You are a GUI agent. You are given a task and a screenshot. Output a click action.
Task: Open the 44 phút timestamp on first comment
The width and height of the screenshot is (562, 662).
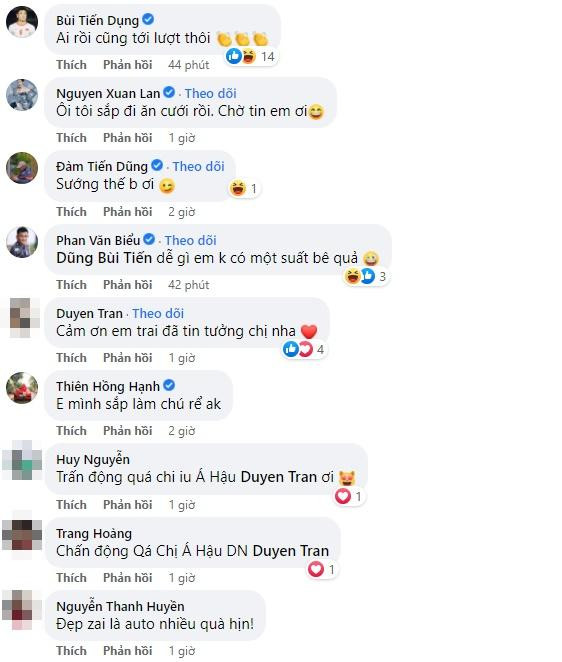[x=189, y=65]
